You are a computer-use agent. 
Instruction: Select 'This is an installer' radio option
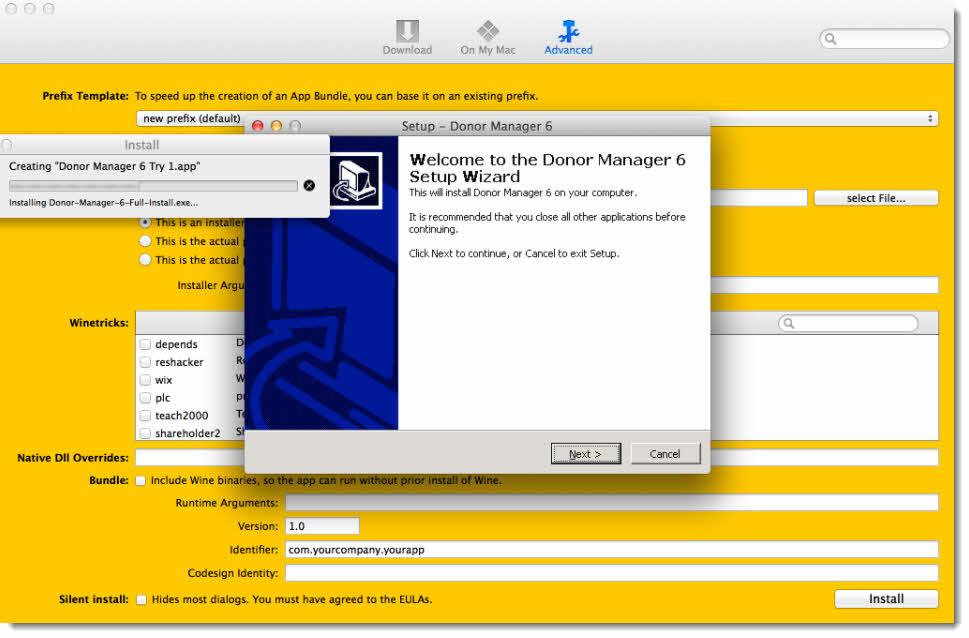click(145, 222)
